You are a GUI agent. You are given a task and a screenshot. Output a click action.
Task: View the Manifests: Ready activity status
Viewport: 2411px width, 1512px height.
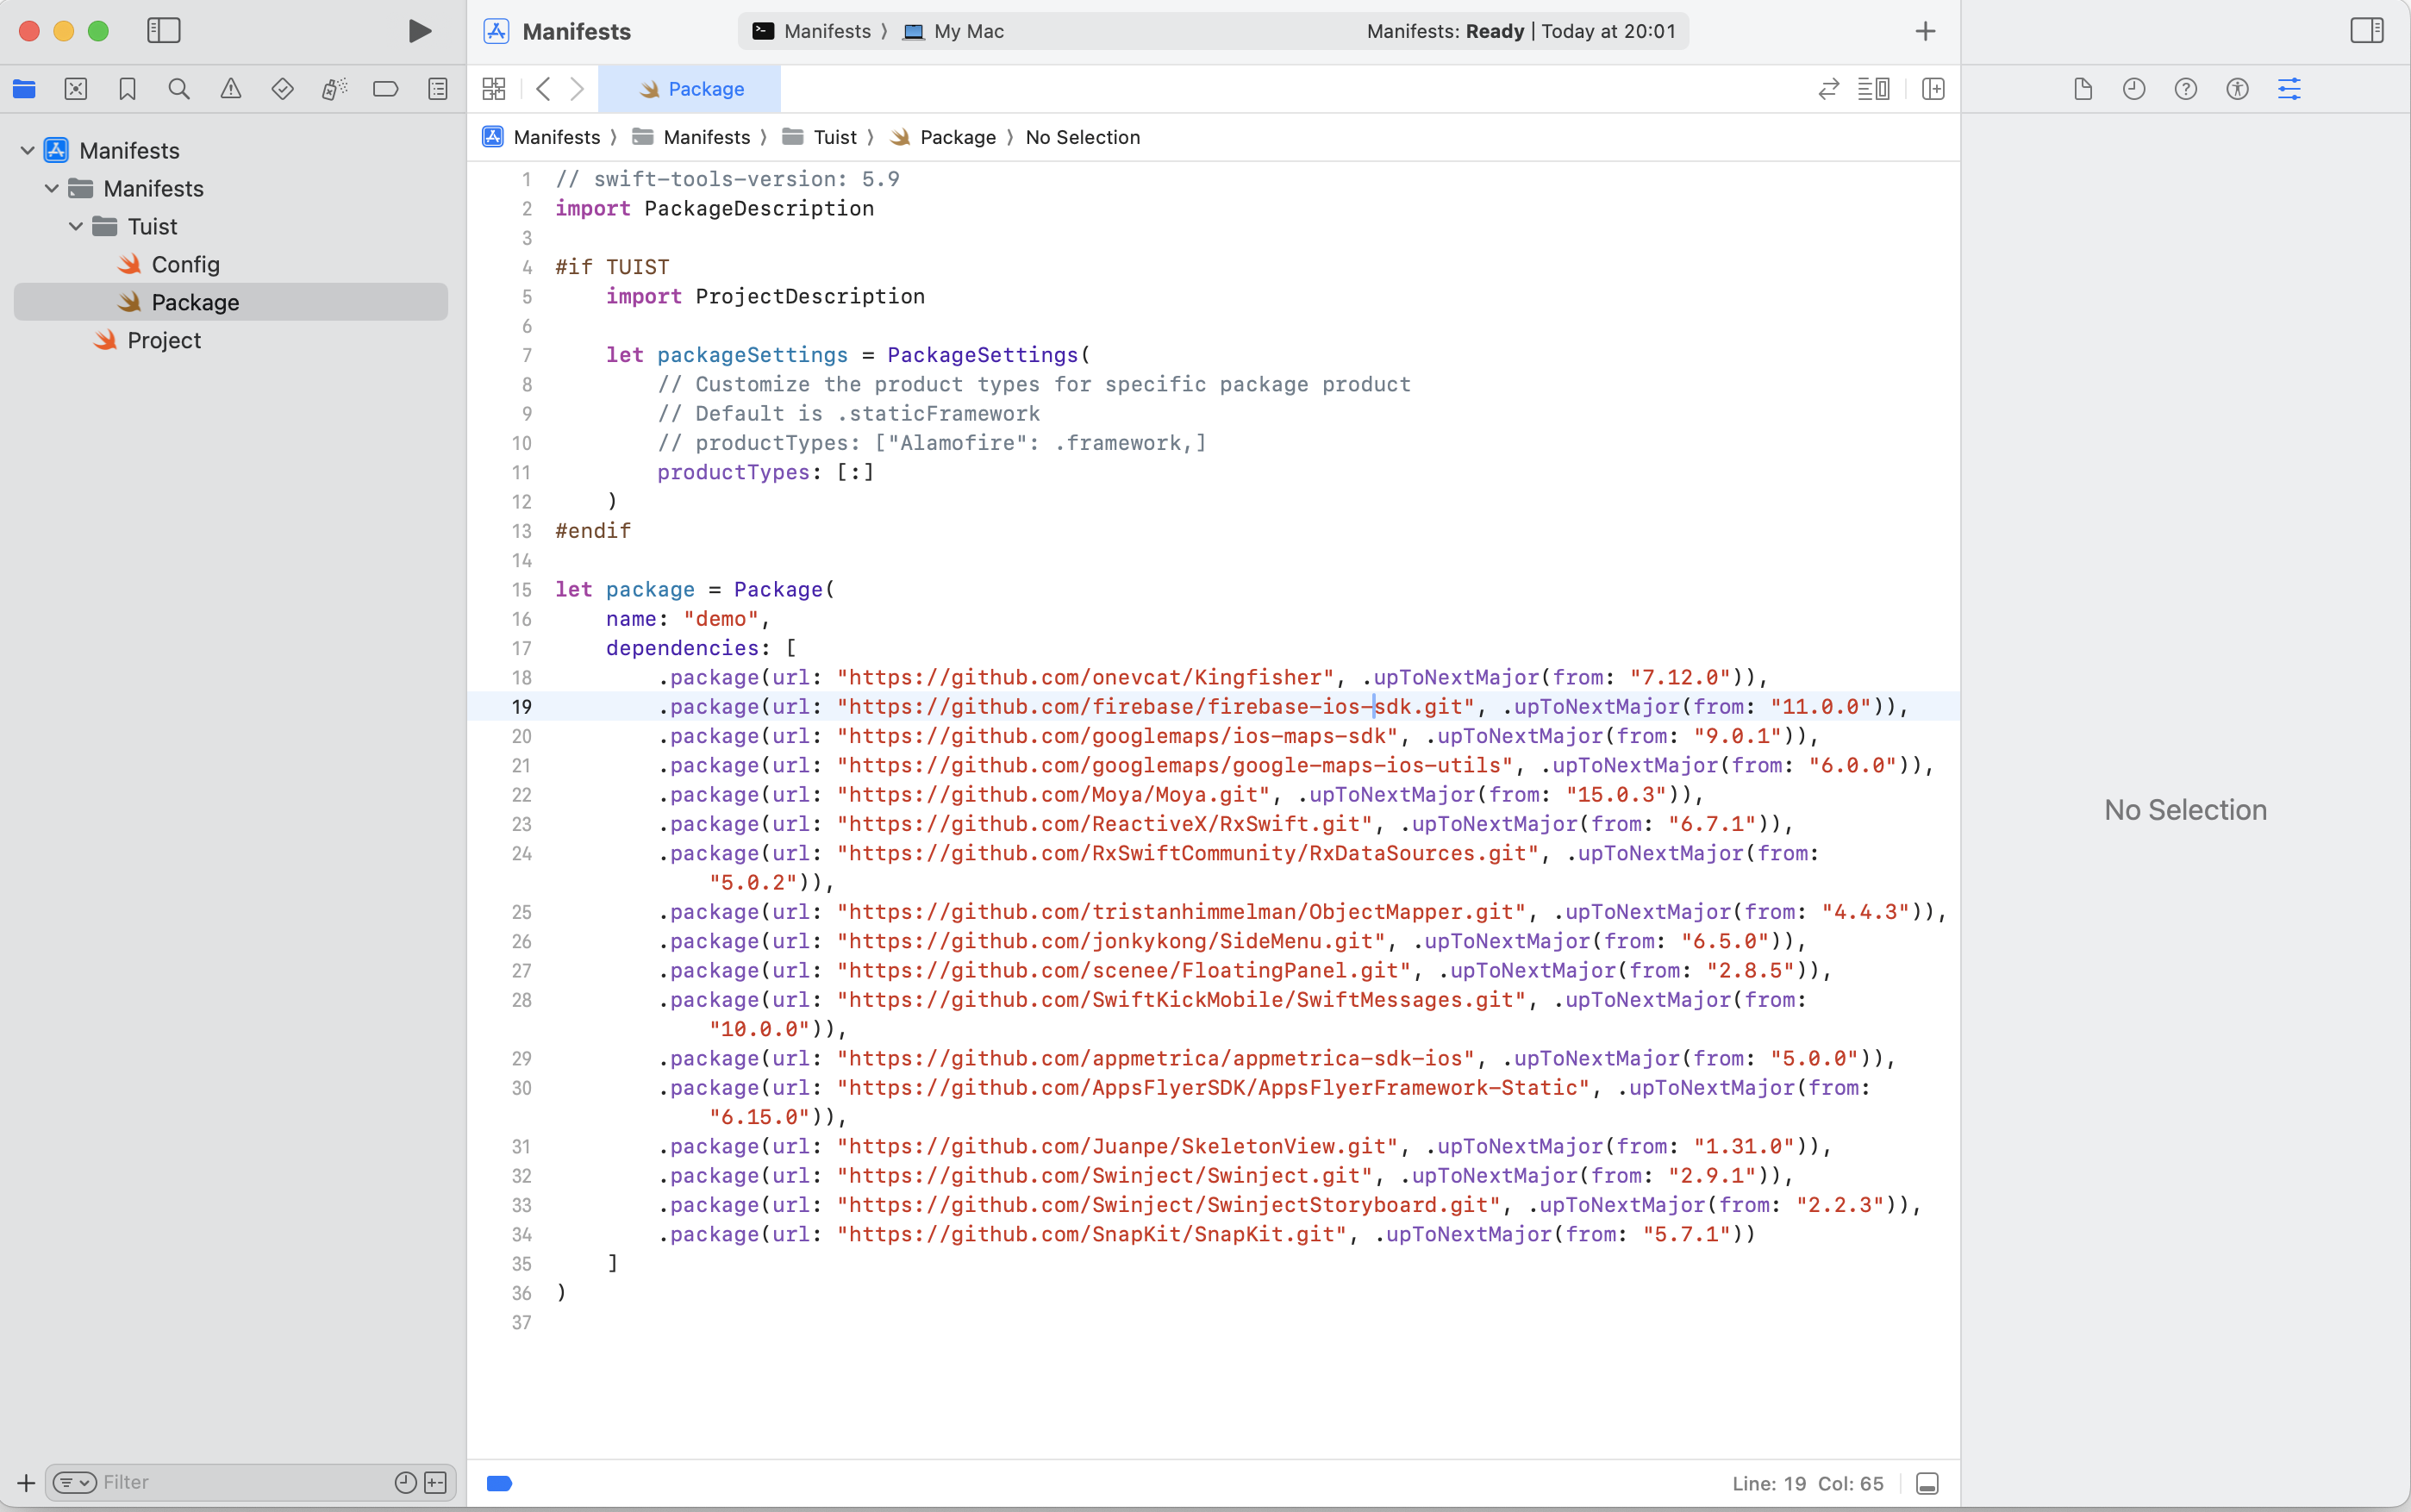coord(1520,31)
